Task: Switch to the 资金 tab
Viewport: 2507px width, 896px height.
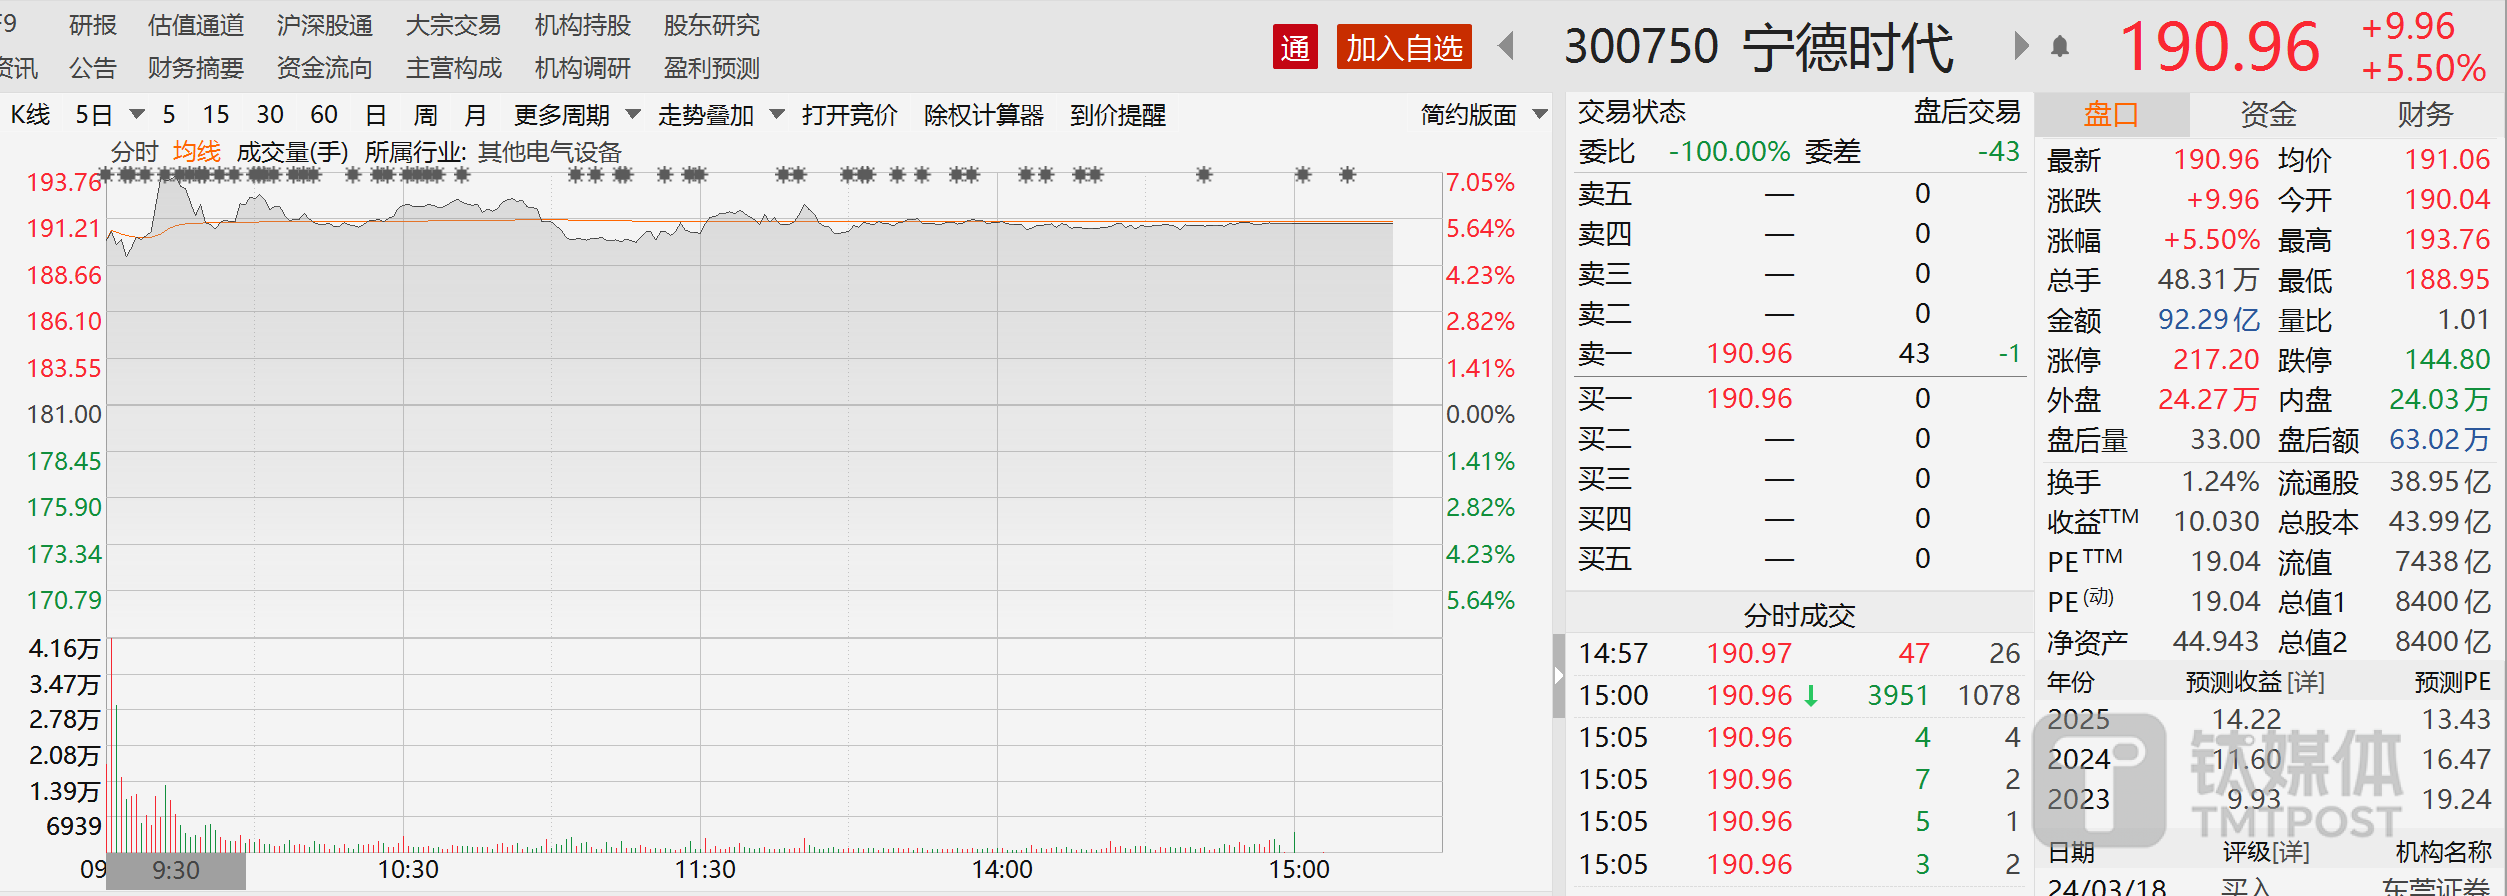Action: 2267,115
